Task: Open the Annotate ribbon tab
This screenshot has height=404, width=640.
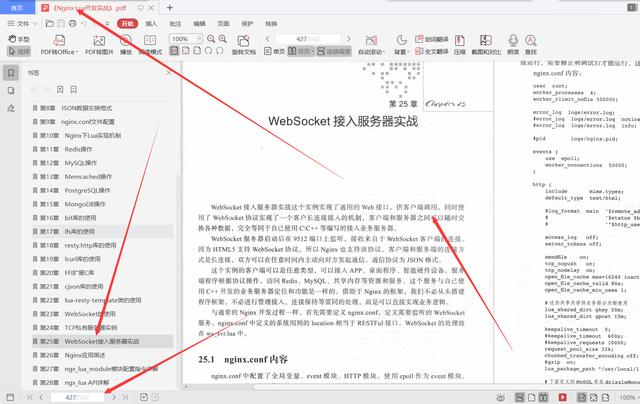Action: [x=176, y=24]
